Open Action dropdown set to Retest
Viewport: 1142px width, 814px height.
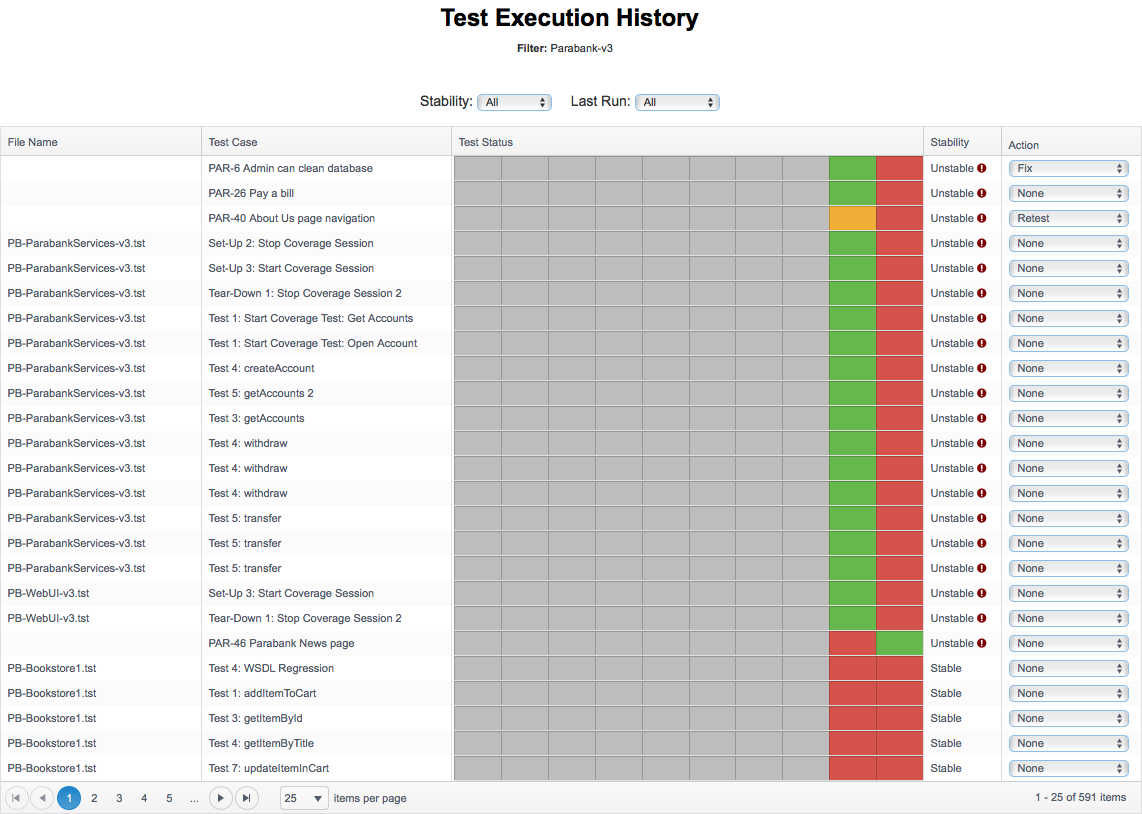[x=1068, y=218]
